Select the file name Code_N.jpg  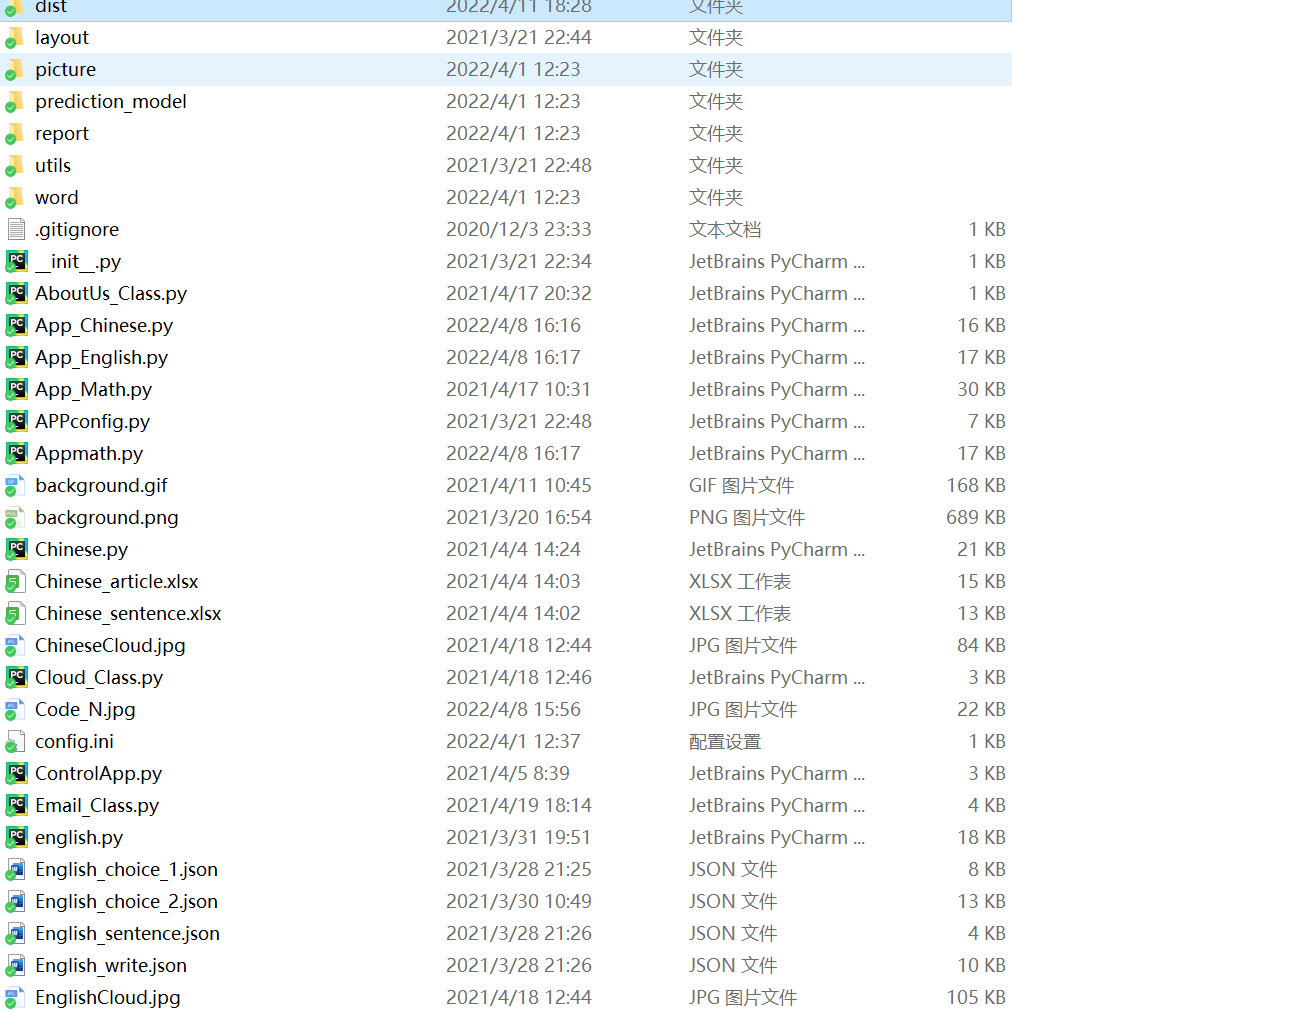pos(86,710)
